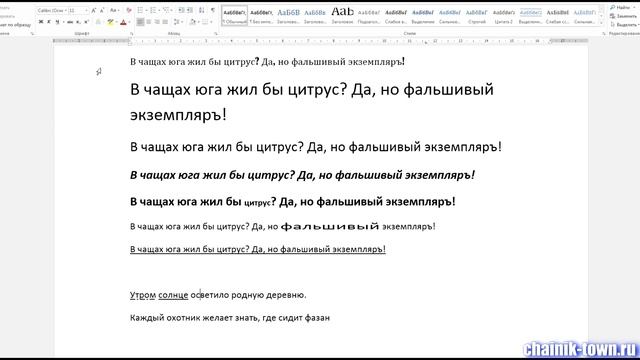Apply the big 'Aab' Заголовок title style
This screenshot has width=640, height=360.
point(342,16)
